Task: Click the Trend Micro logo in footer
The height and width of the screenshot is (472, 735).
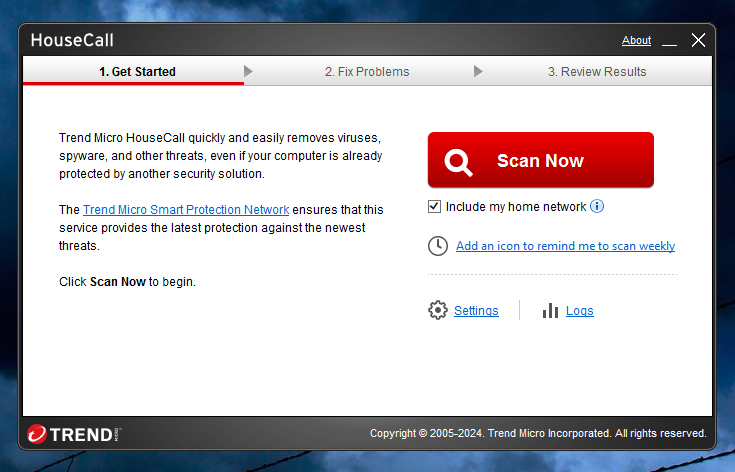Action: pyautogui.click(x=74, y=435)
